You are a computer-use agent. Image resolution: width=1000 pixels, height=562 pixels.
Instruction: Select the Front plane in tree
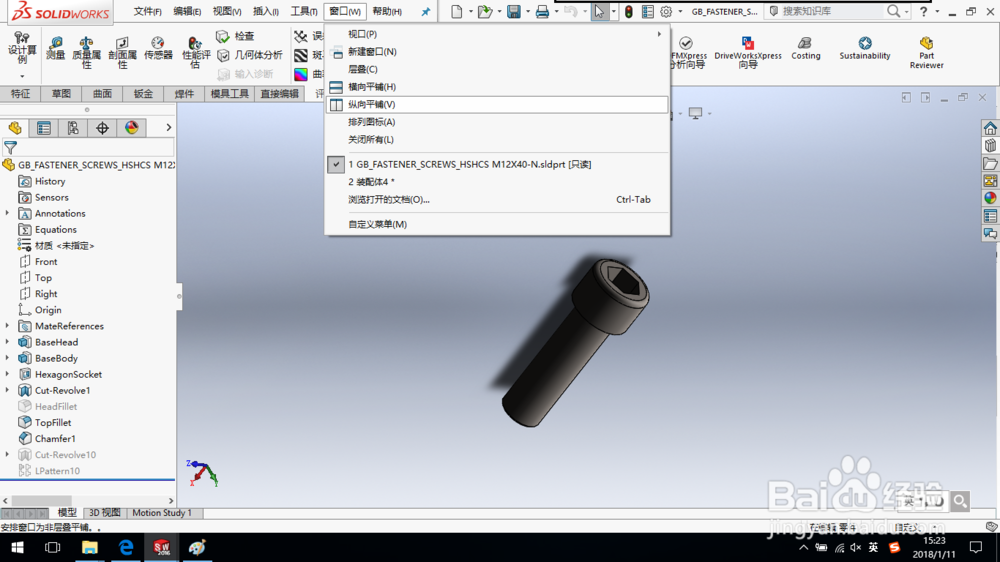46,262
